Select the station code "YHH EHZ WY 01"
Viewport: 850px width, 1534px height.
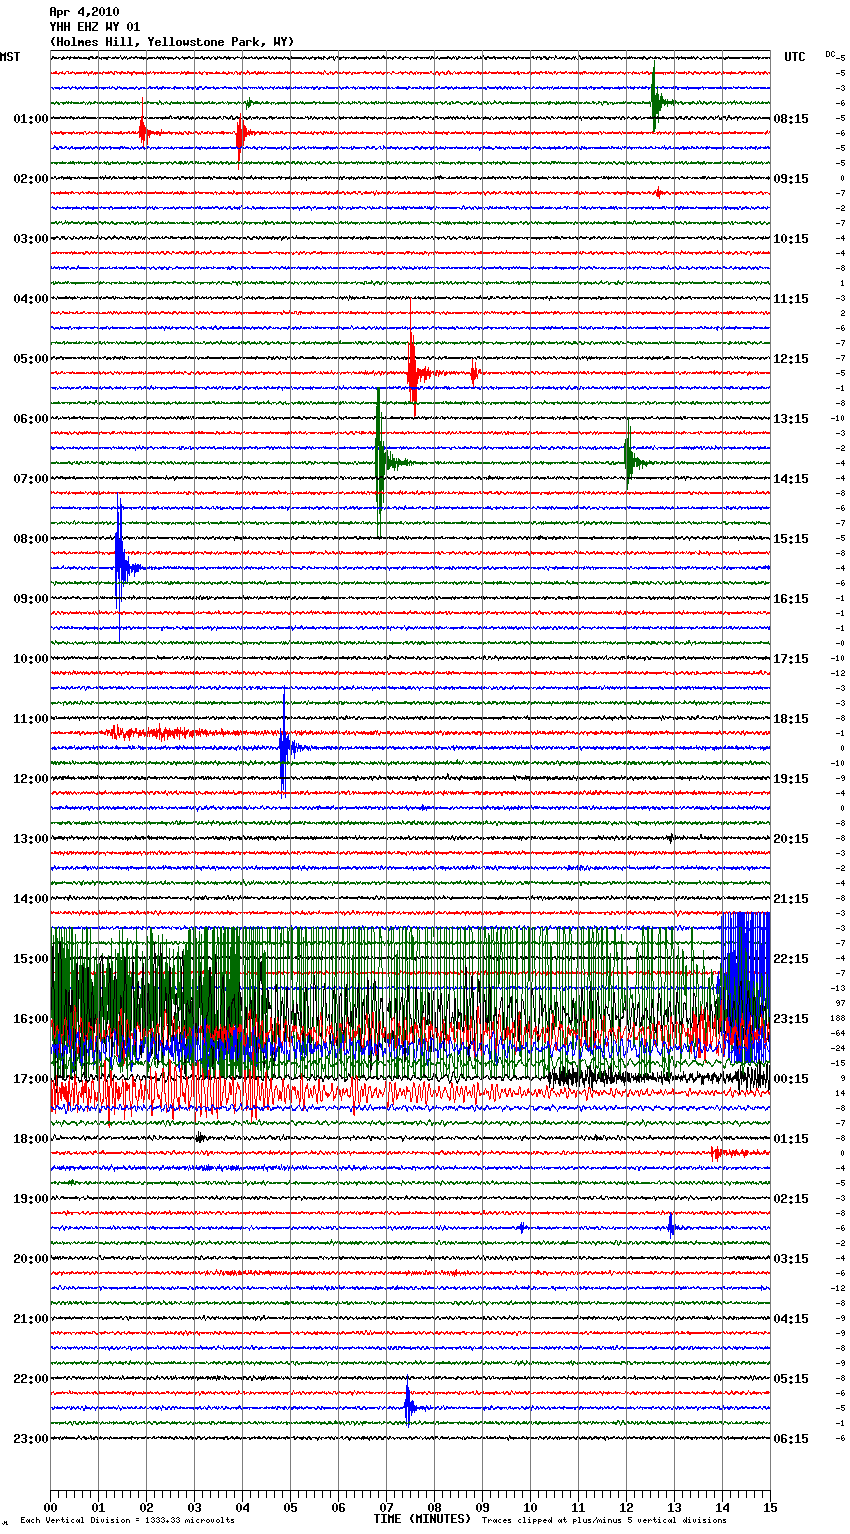coord(95,27)
